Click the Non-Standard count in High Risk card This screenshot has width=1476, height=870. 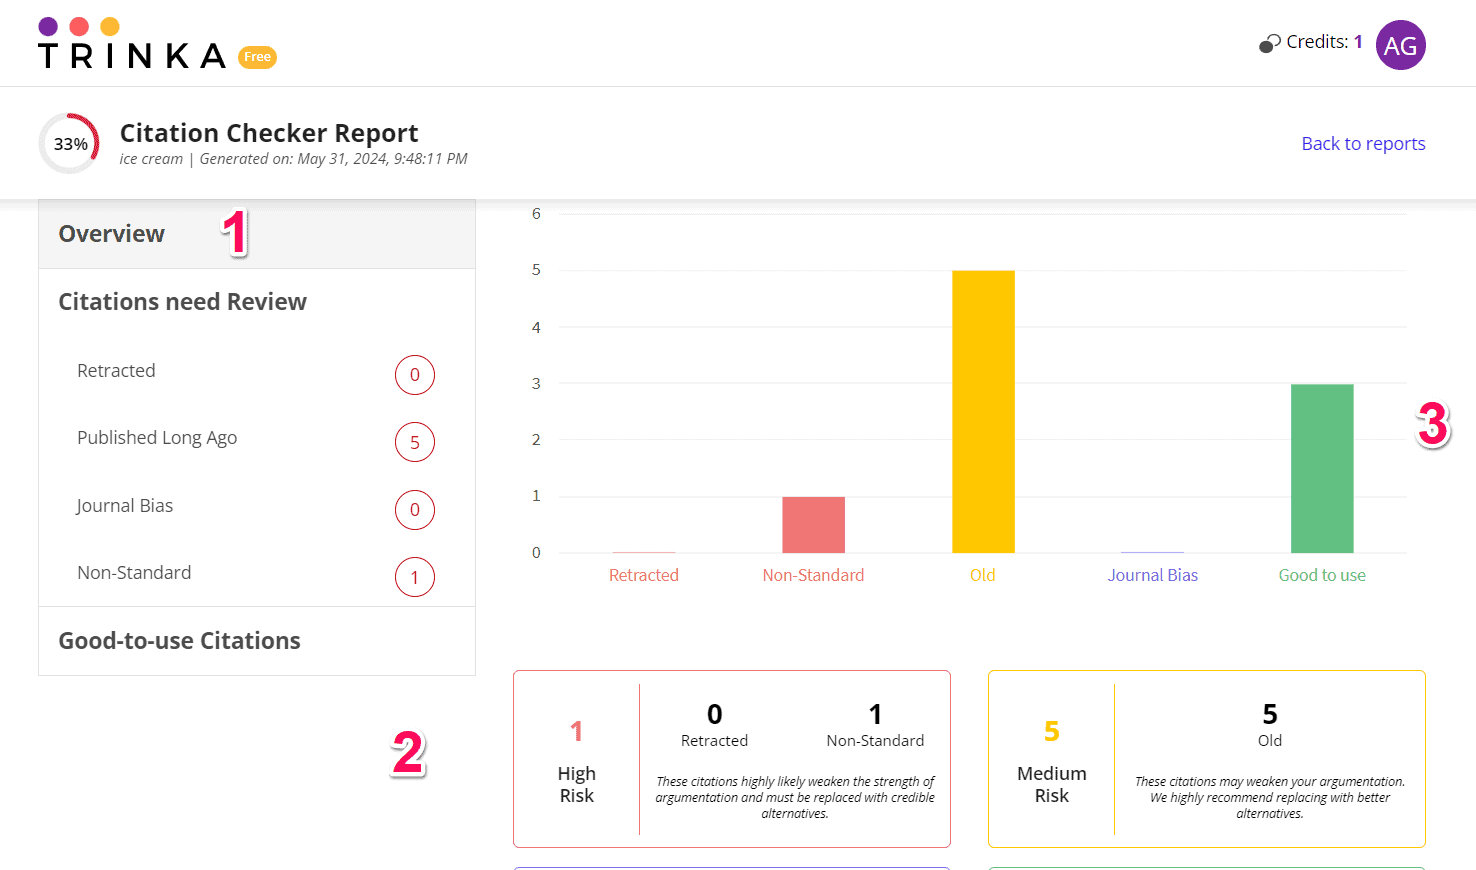(875, 714)
